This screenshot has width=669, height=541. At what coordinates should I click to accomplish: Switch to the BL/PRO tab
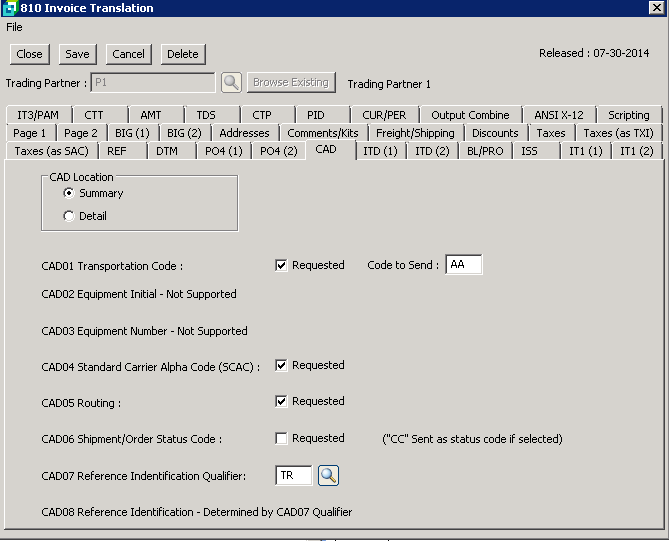pos(486,151)
